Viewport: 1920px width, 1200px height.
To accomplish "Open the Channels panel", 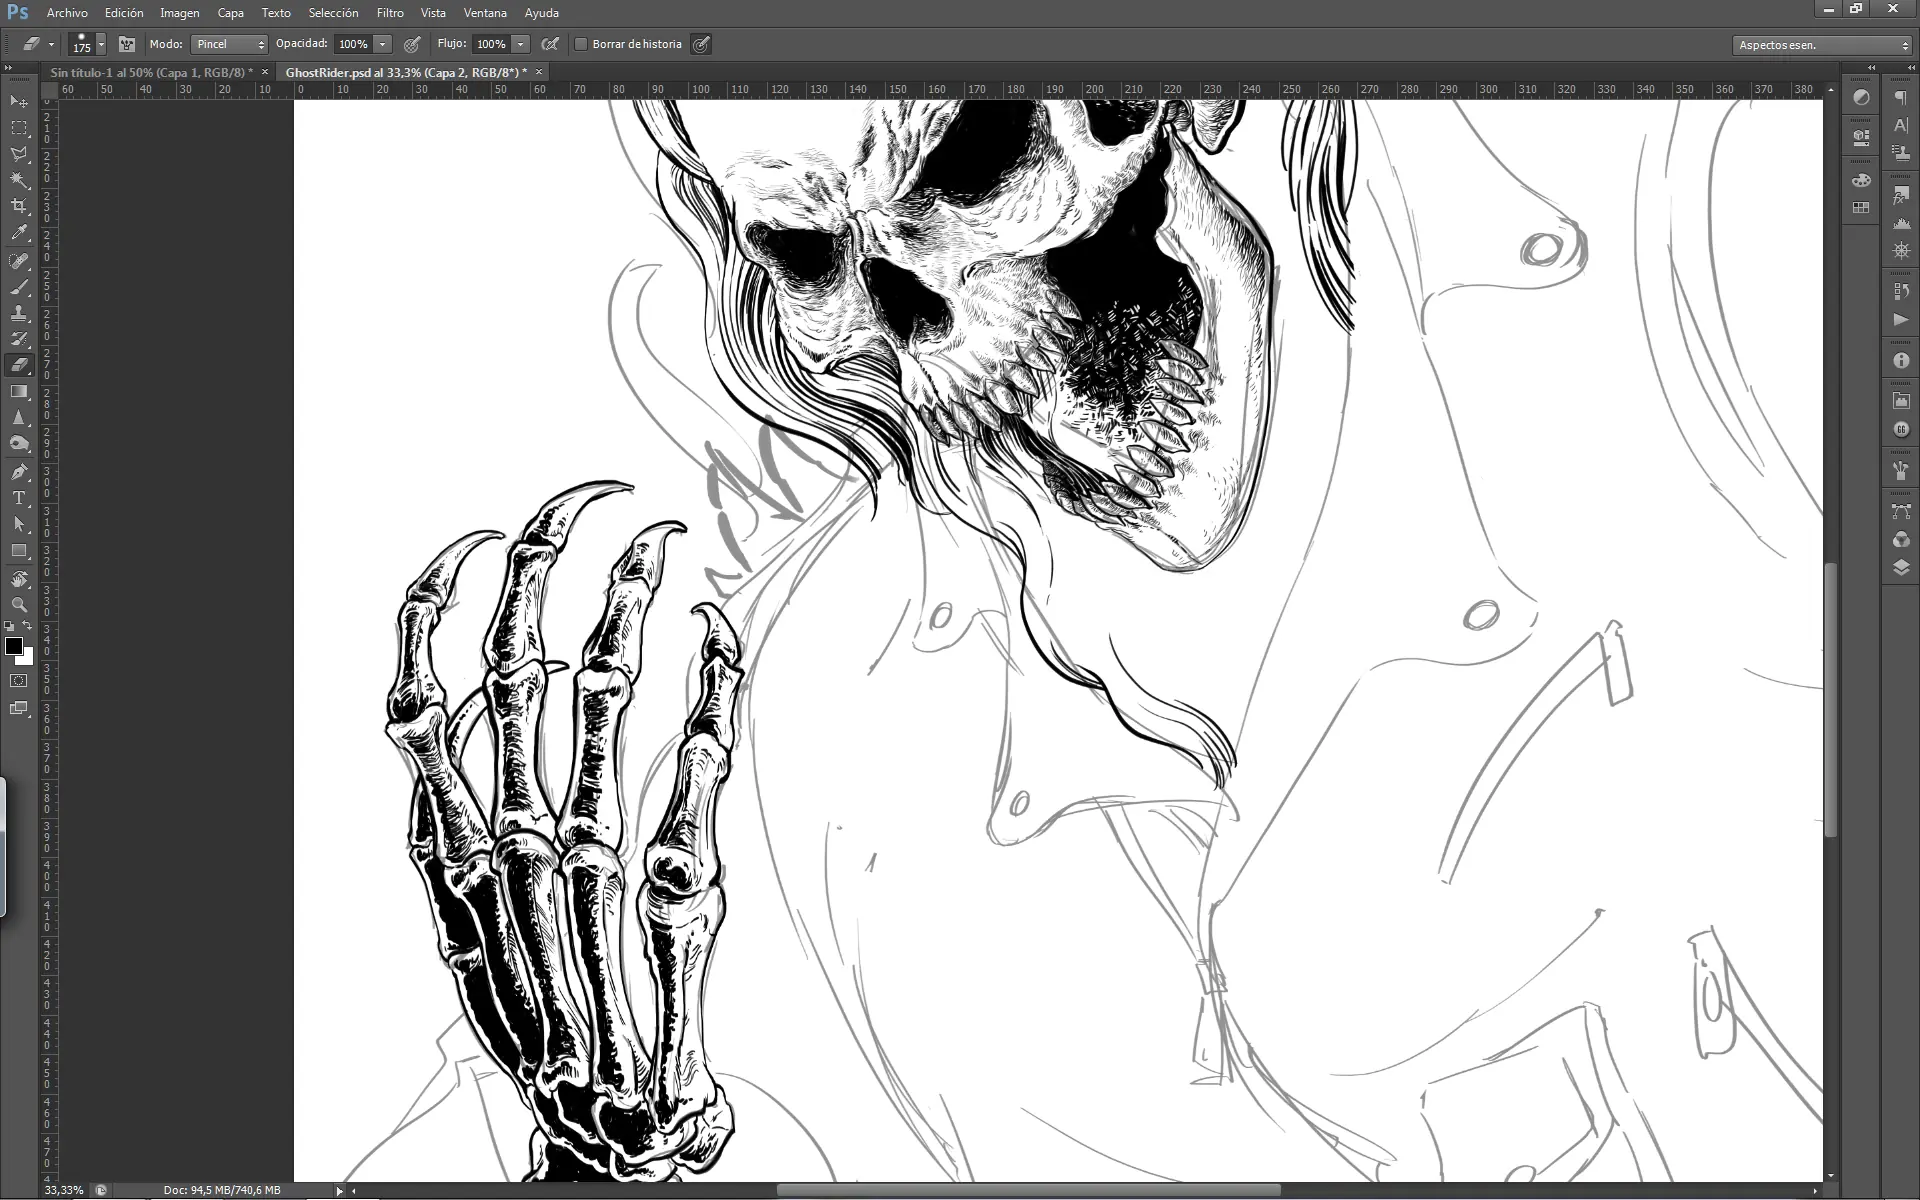I will click(x=1901, y=540).
